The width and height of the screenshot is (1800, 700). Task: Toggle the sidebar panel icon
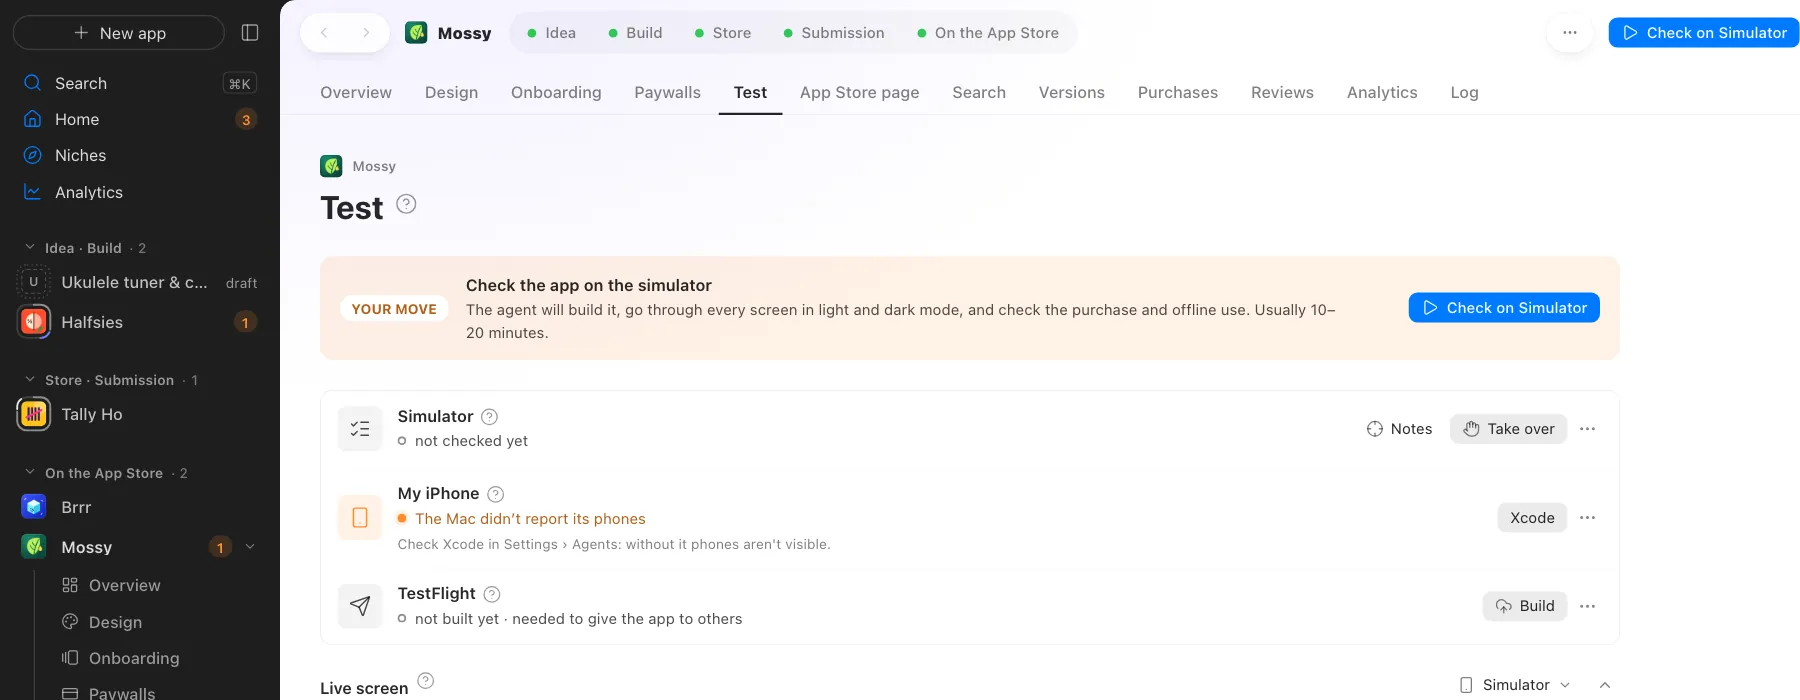point(250,33)
